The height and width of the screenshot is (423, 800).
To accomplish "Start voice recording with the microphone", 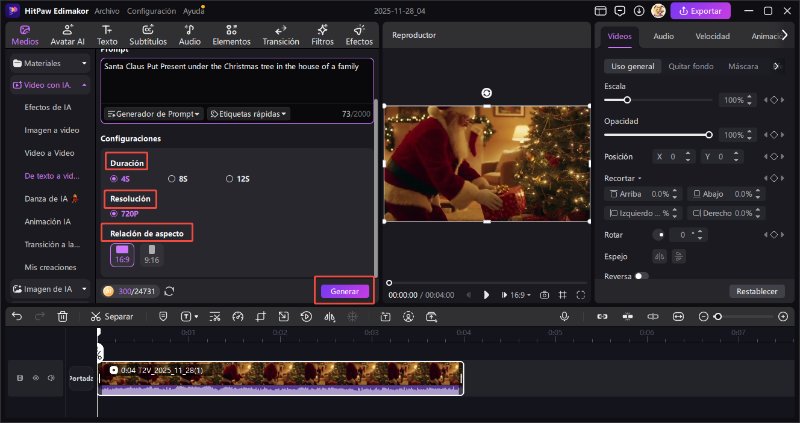I will coord(564,317).
